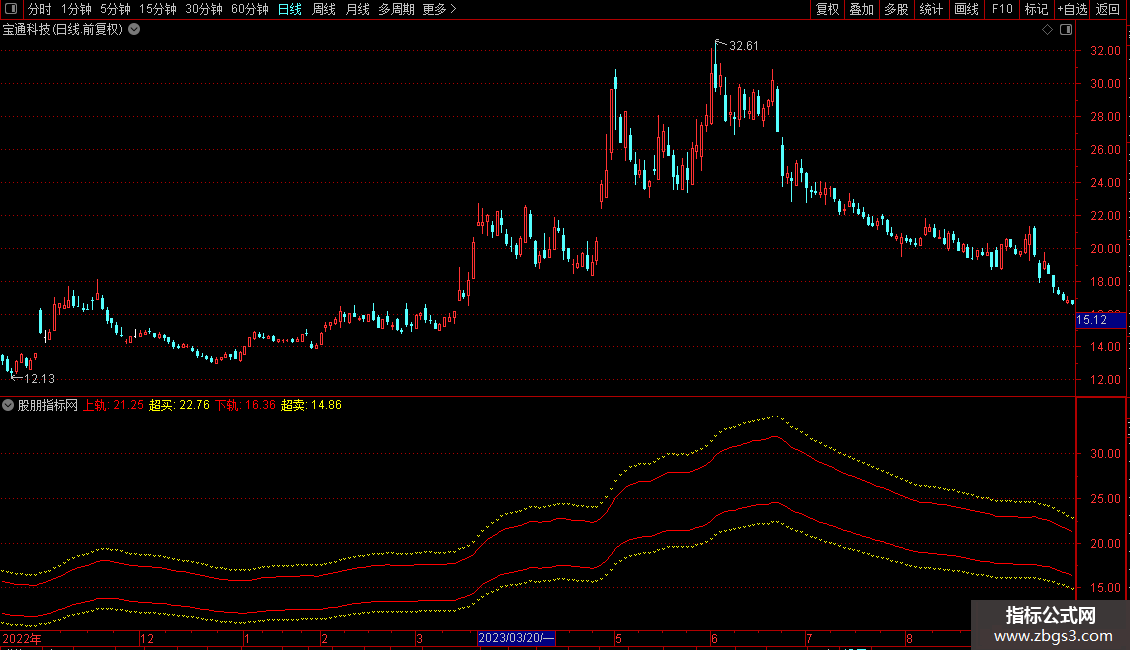Open the 画线 drawing tools
This screenshot has height=650, width=1130.
point(966,9)
